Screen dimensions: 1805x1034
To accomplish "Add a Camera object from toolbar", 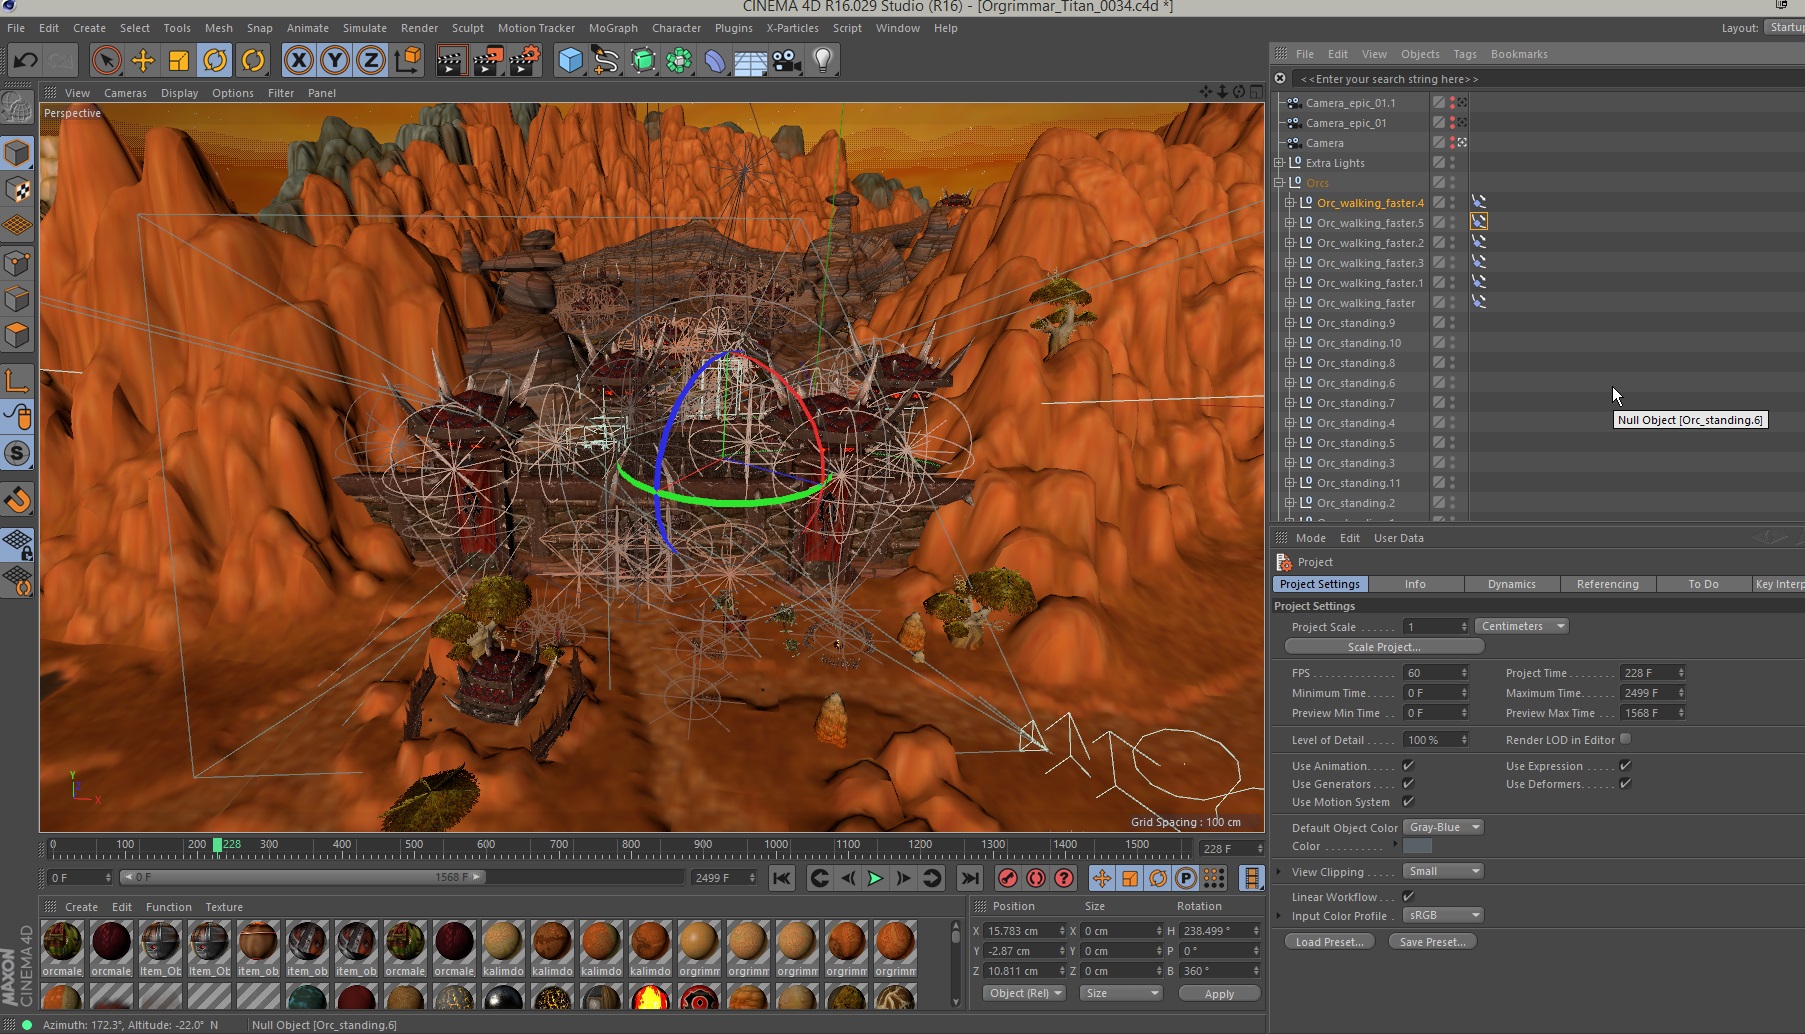I will [x=787, y=61].
